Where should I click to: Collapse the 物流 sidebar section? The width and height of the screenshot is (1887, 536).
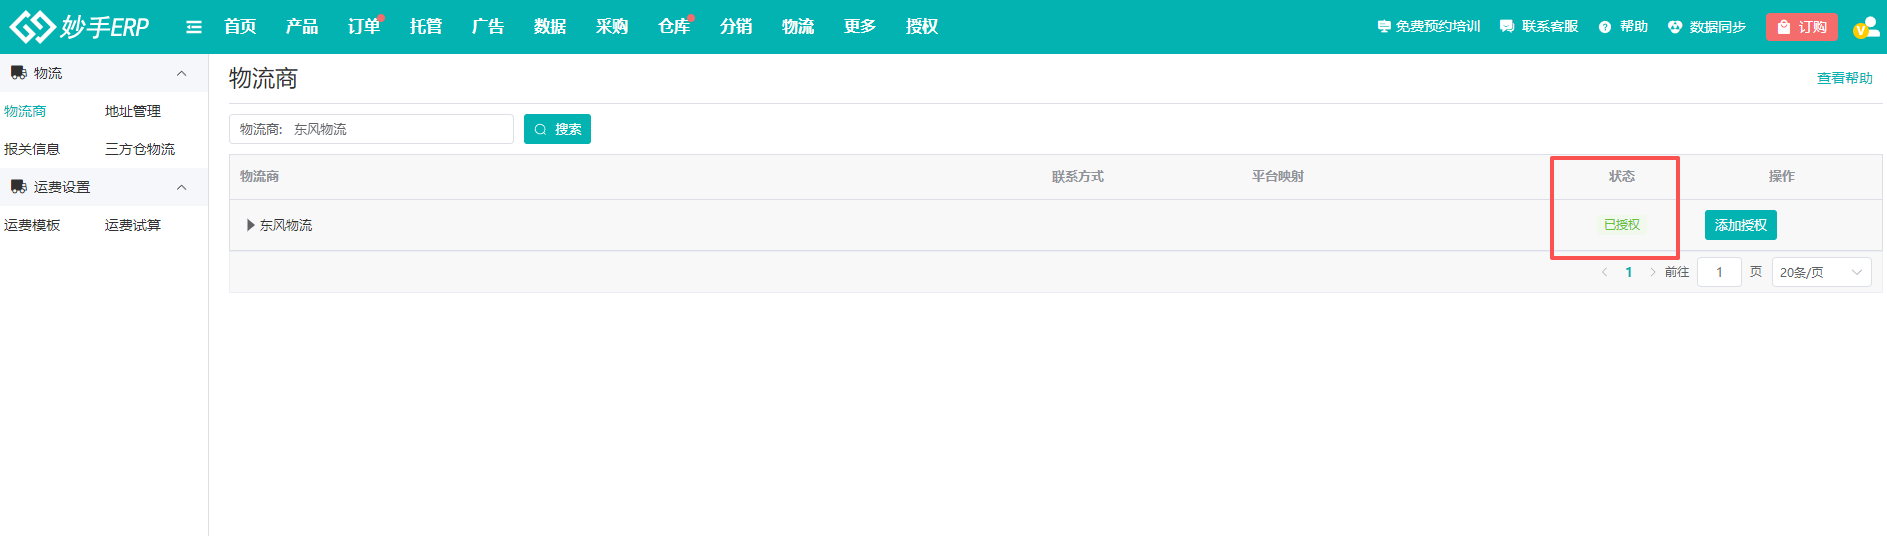[182, 73]
